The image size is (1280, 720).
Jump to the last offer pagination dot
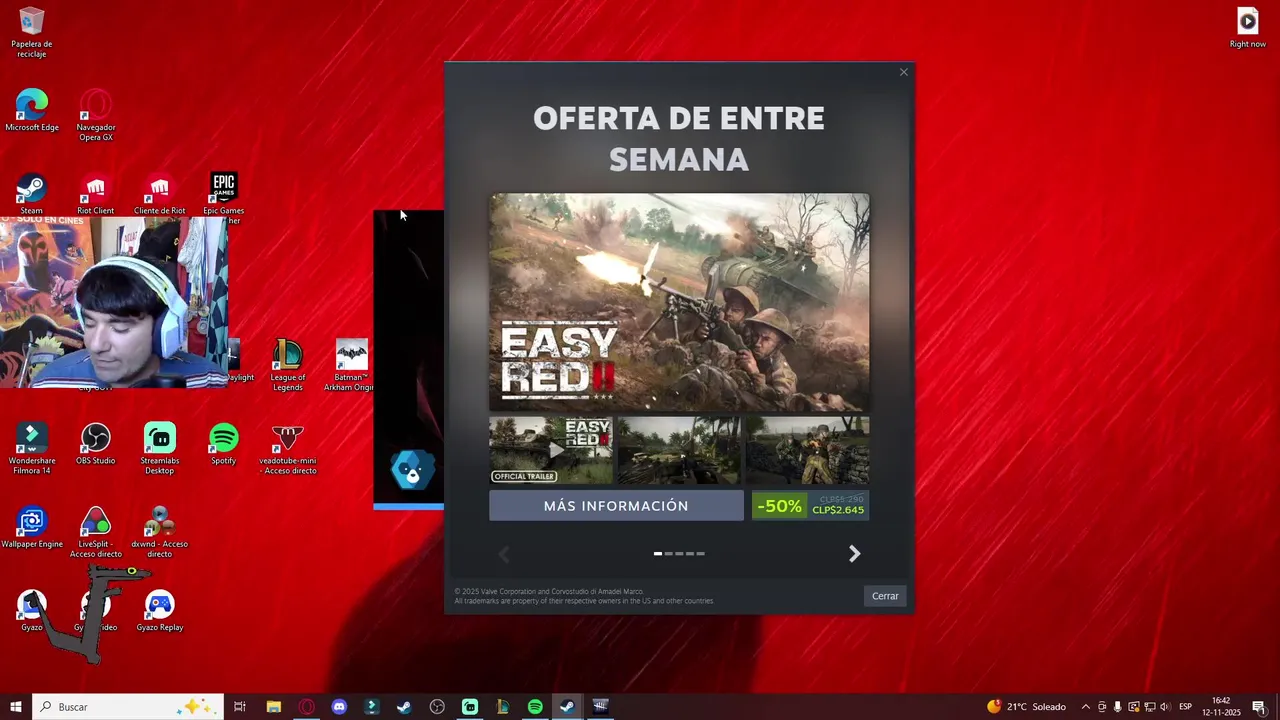700,553
